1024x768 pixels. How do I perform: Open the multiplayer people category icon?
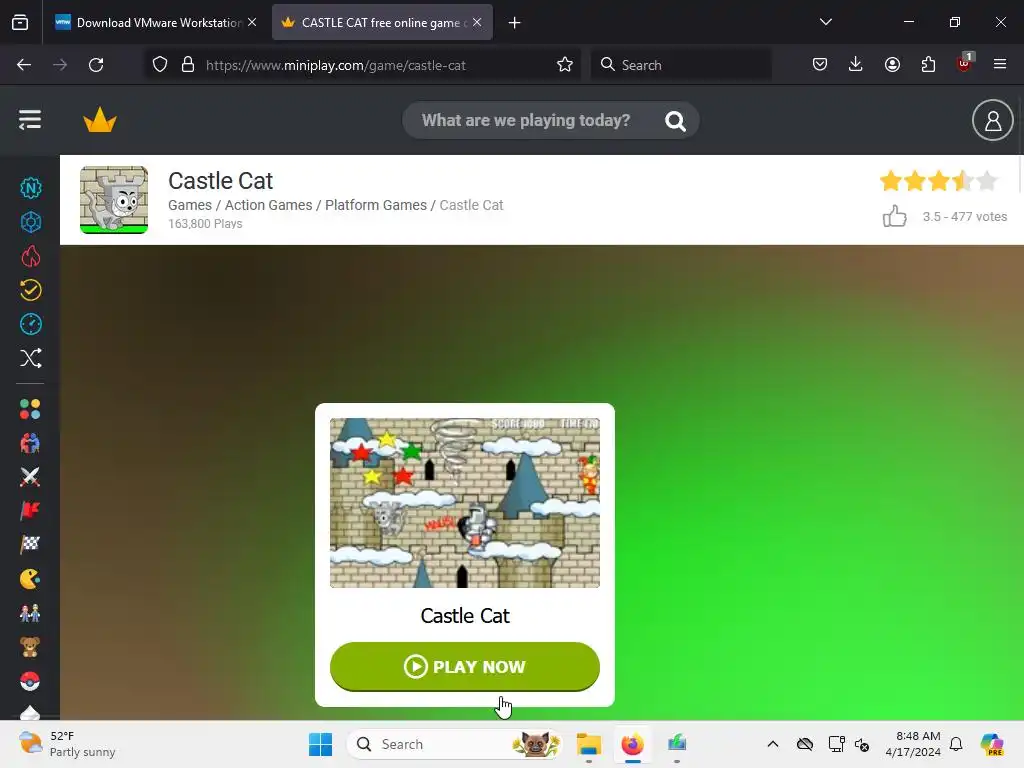pyautogui.click(x=30, y=443)
